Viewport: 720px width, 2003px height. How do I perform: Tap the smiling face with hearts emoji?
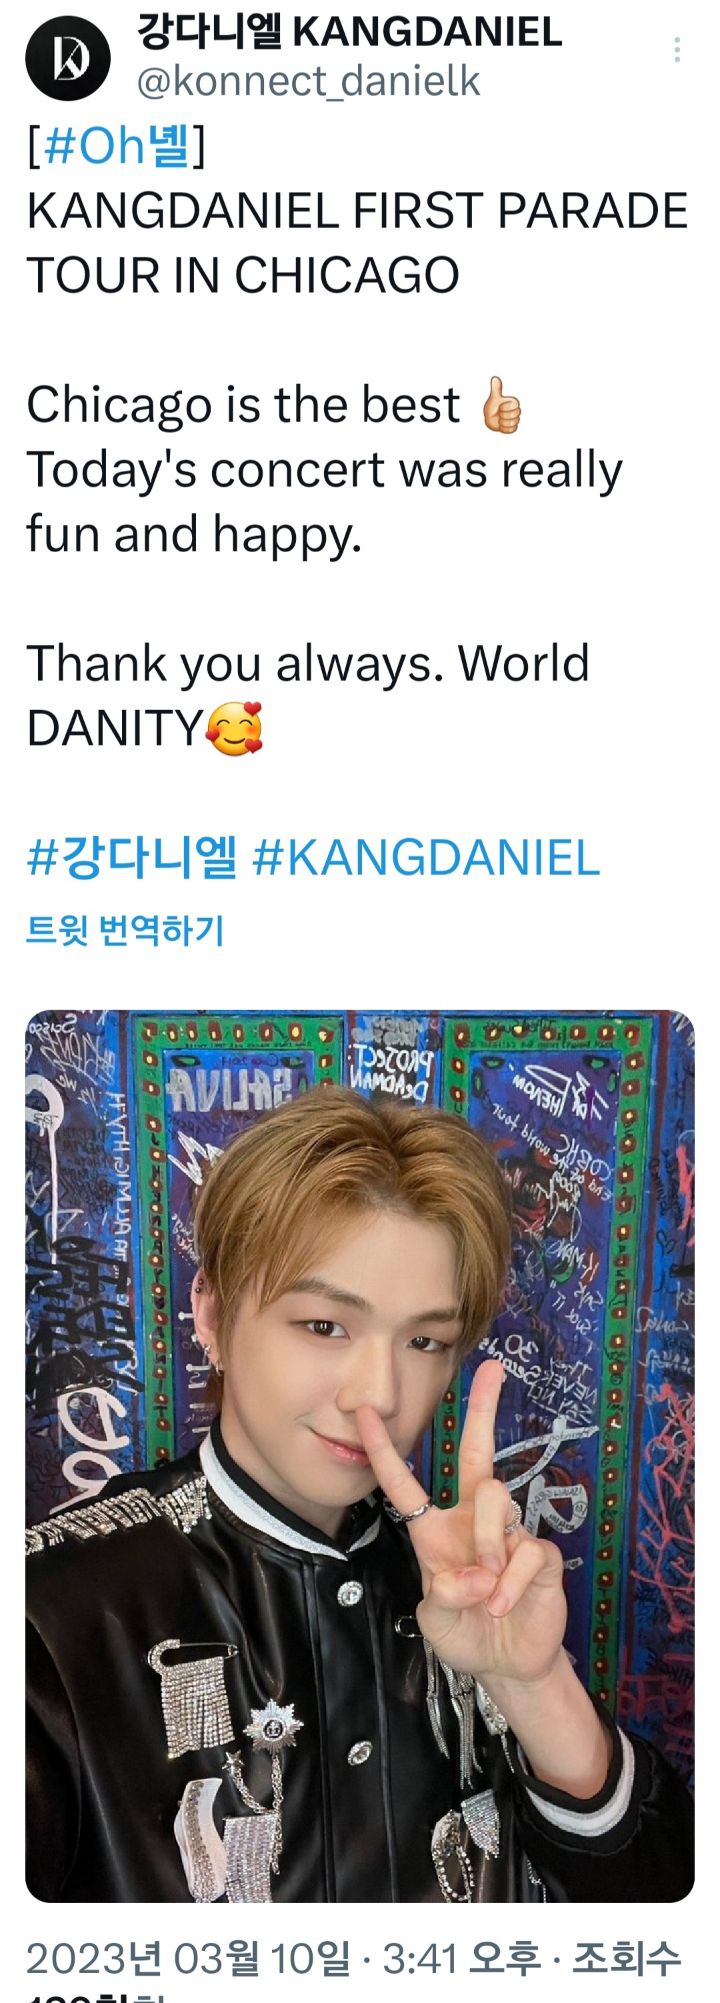point(235,728)
